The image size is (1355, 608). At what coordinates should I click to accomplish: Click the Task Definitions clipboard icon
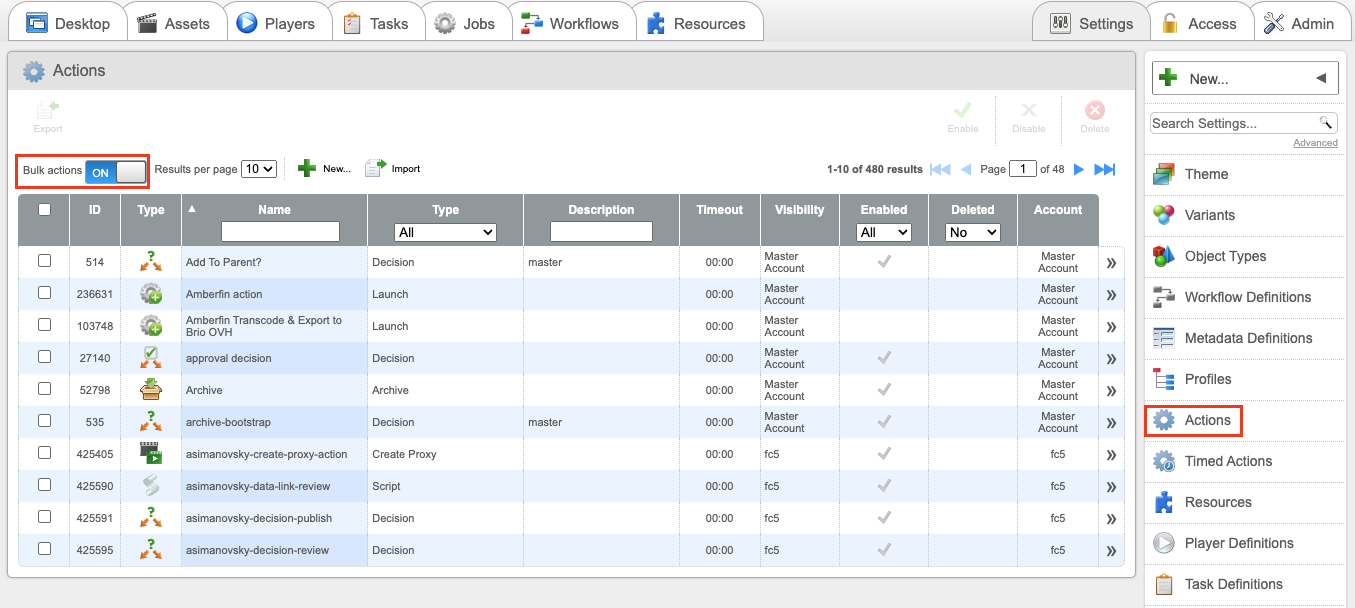tap(1163, 584)
